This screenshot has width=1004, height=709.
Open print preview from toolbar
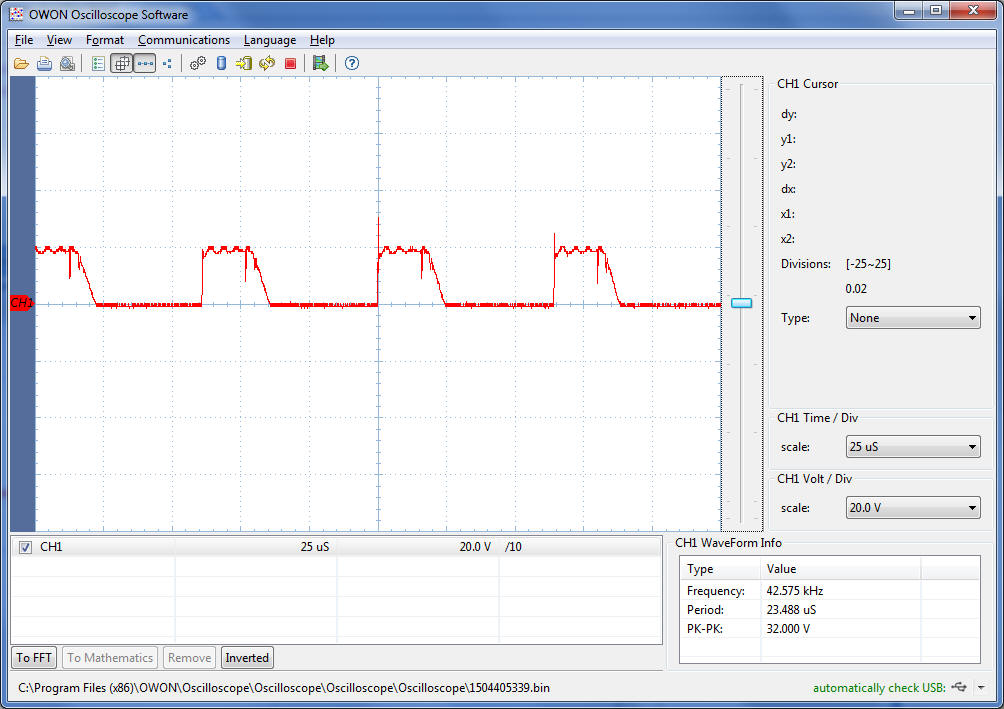67,63
